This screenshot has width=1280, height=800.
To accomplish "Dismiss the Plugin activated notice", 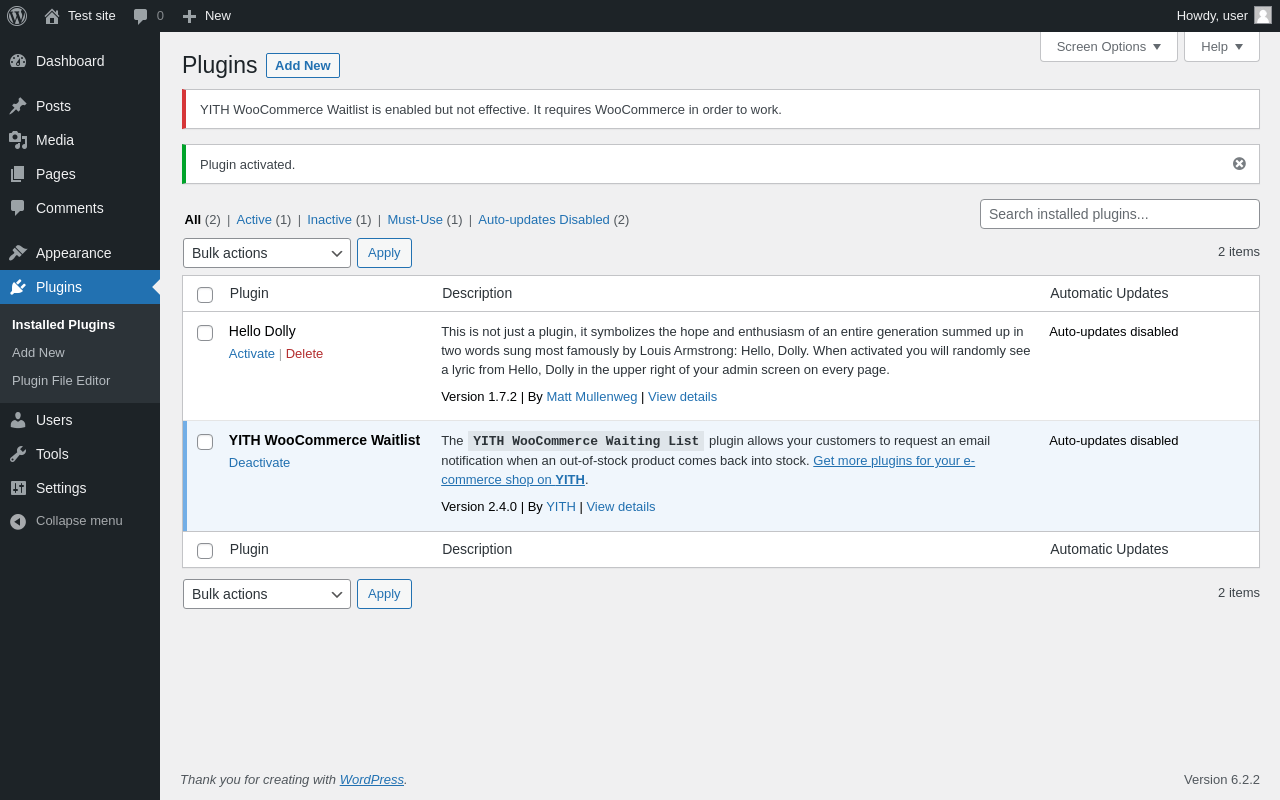I will click(1239, 164).
